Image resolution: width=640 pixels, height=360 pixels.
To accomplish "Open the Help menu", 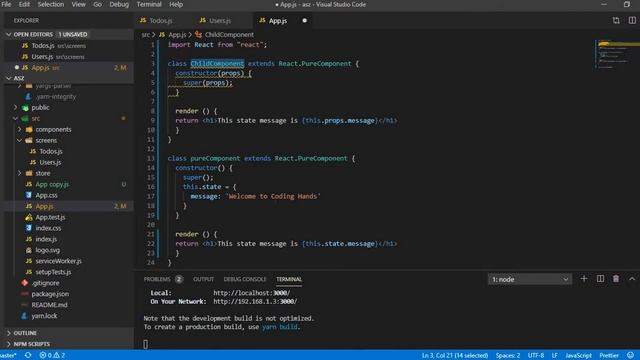I will coord(176,4).
